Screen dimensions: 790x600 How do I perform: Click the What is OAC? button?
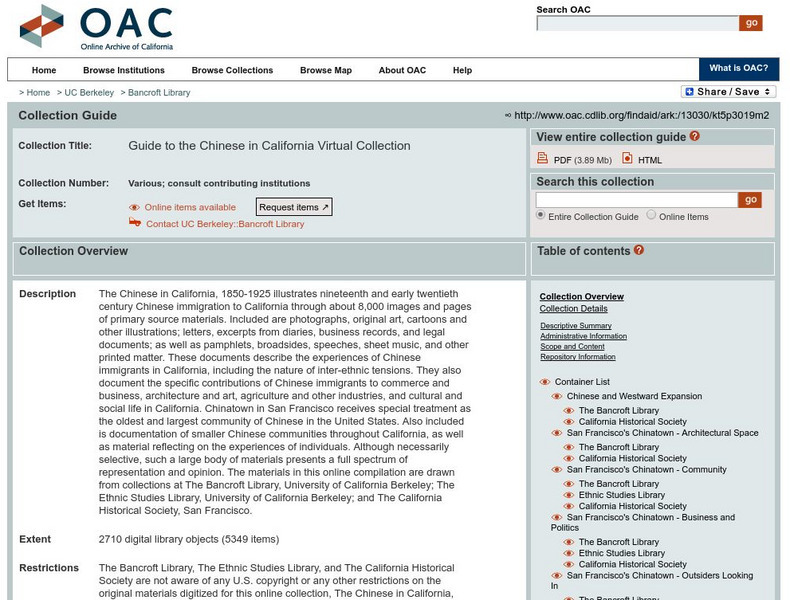click(739, 69)
